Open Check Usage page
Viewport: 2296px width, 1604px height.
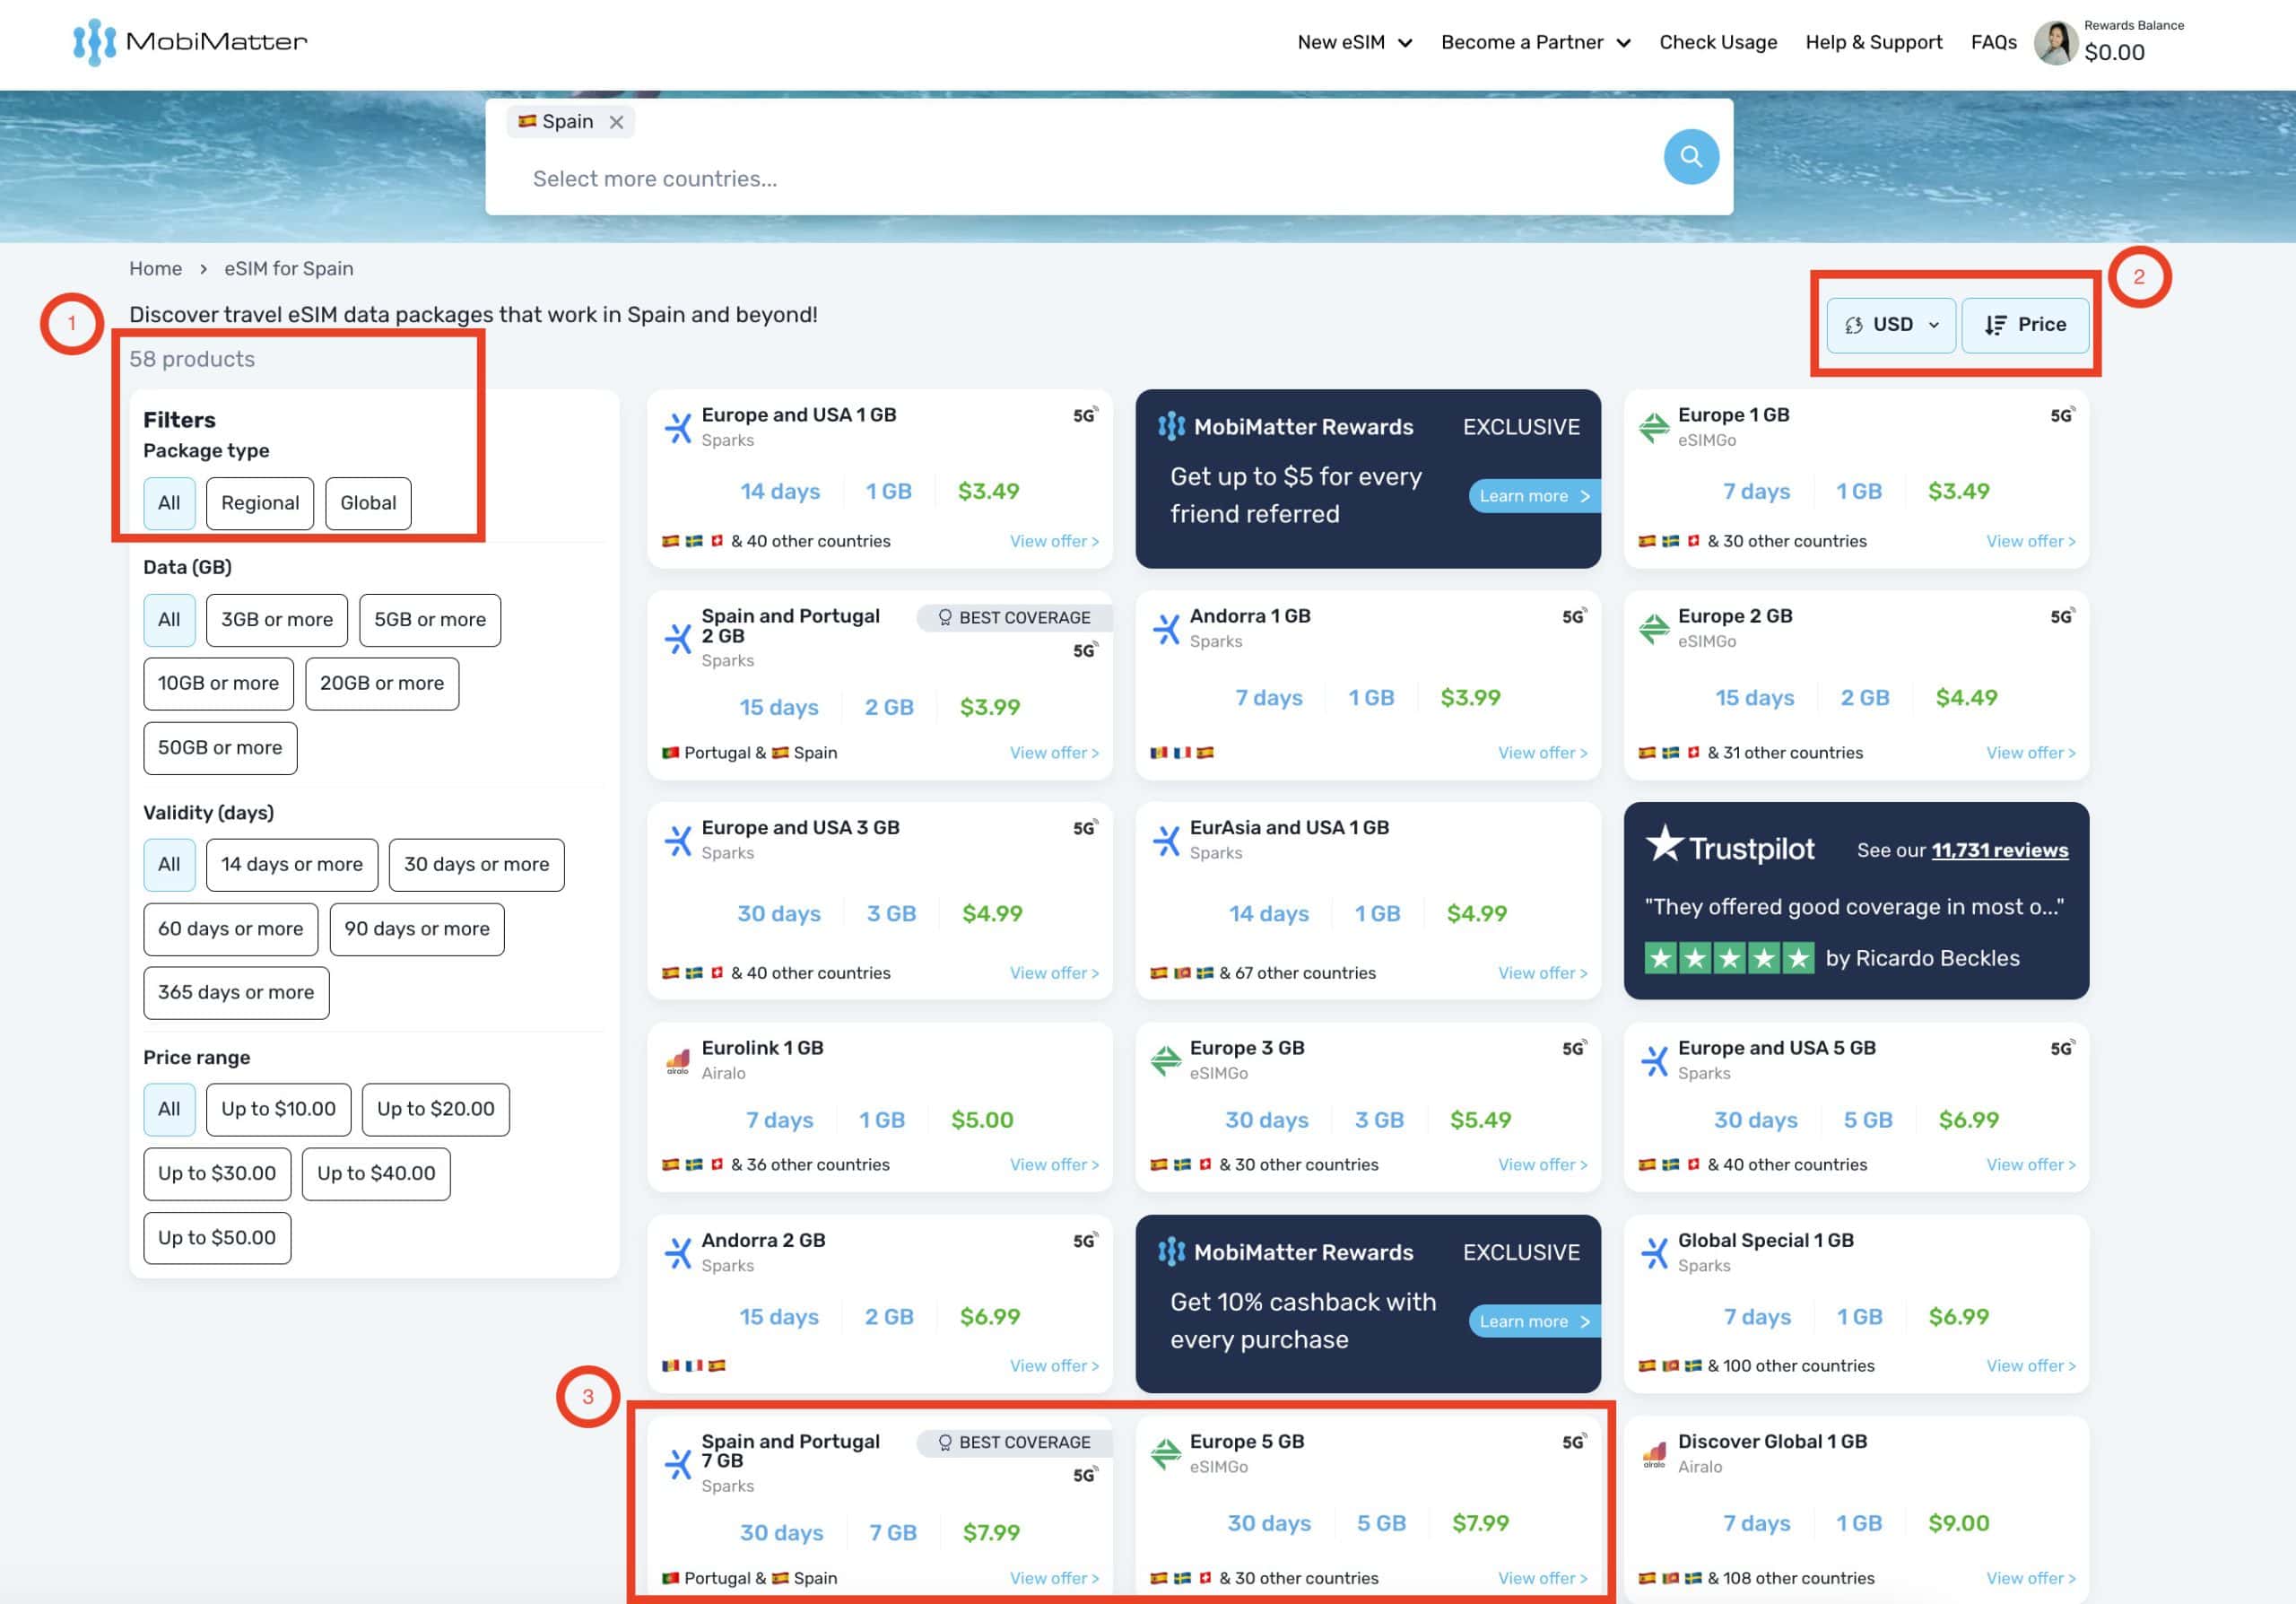coord(1718,42)
